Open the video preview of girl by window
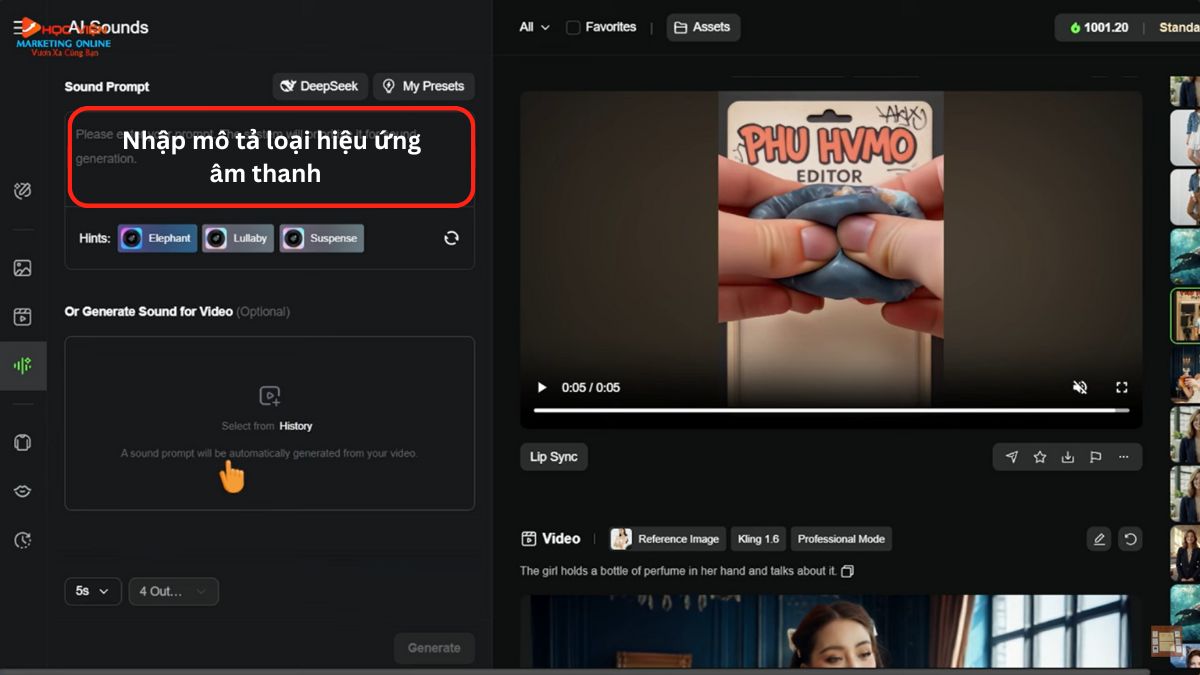The width and height of the screenshot is (1200, 675). tap(831, 634)
